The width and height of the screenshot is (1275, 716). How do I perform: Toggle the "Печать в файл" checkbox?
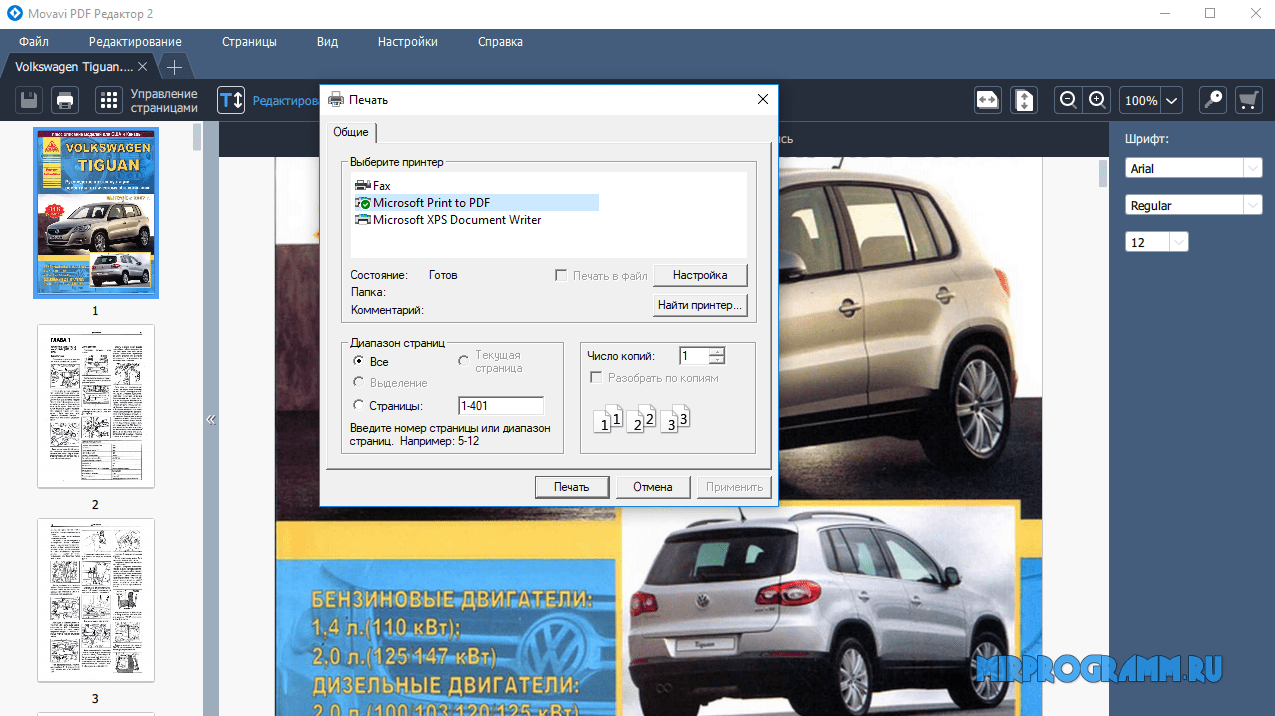pyautogui.click(x=561, y=275)
